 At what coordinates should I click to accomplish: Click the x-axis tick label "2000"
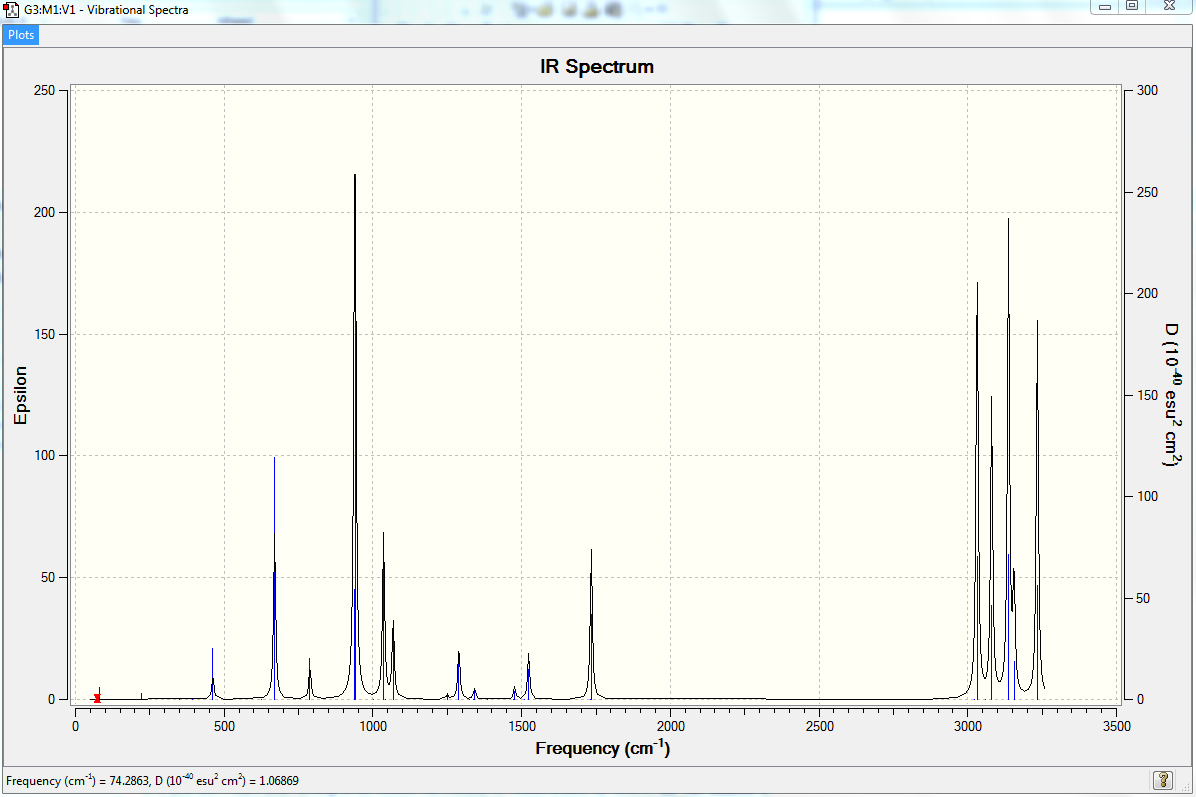[670, 726]
